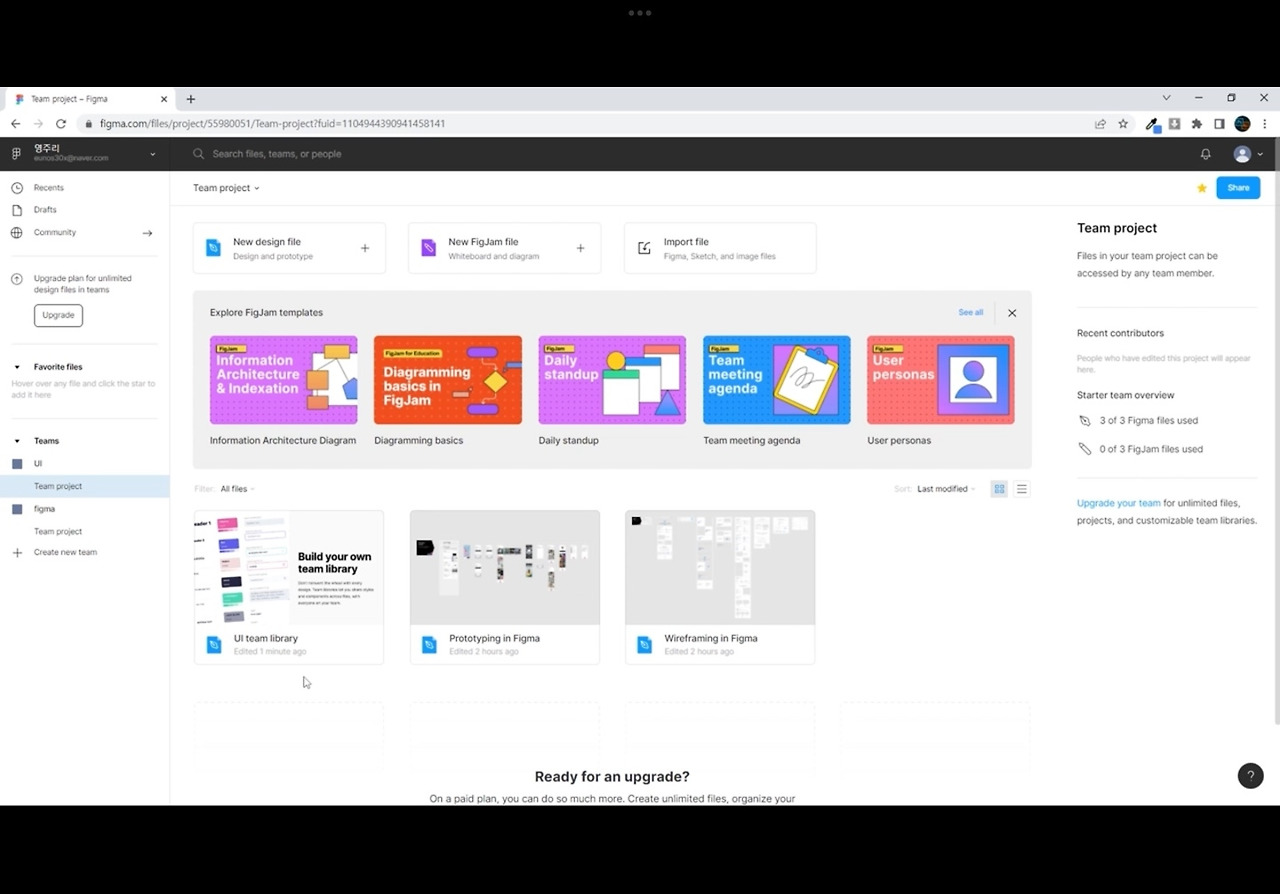
Task: Click the UI team library file icon
Action: (x=213, y=645)
